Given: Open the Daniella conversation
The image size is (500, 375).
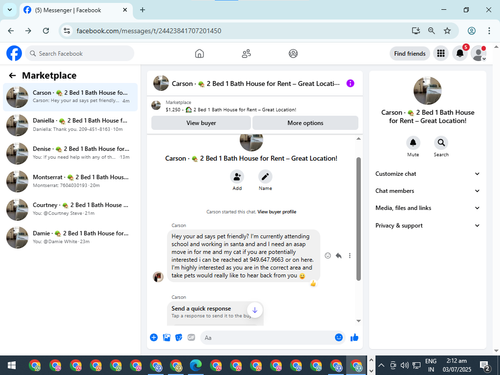Looking at the screenshot, I should (70, 125).
